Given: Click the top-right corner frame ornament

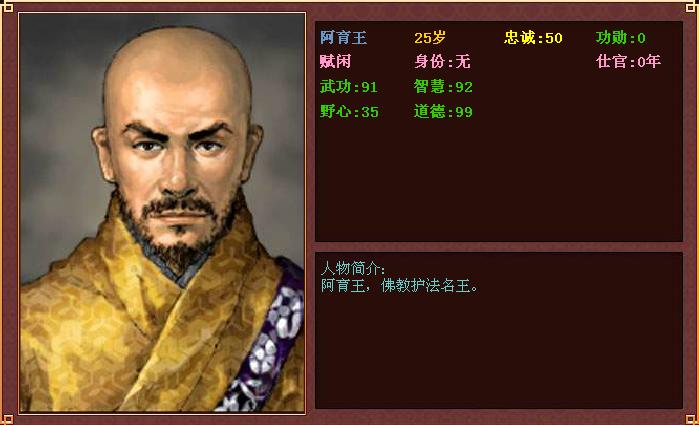Looking at the screenshot, I should 691,6.
